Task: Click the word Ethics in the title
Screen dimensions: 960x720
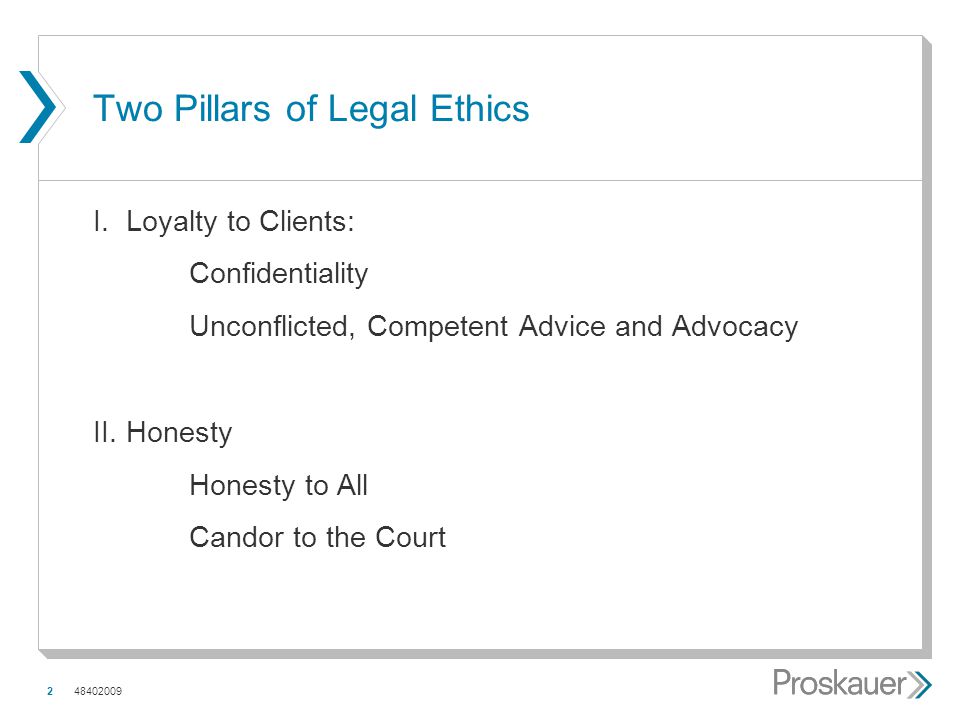Action: [x=479, y=108]
